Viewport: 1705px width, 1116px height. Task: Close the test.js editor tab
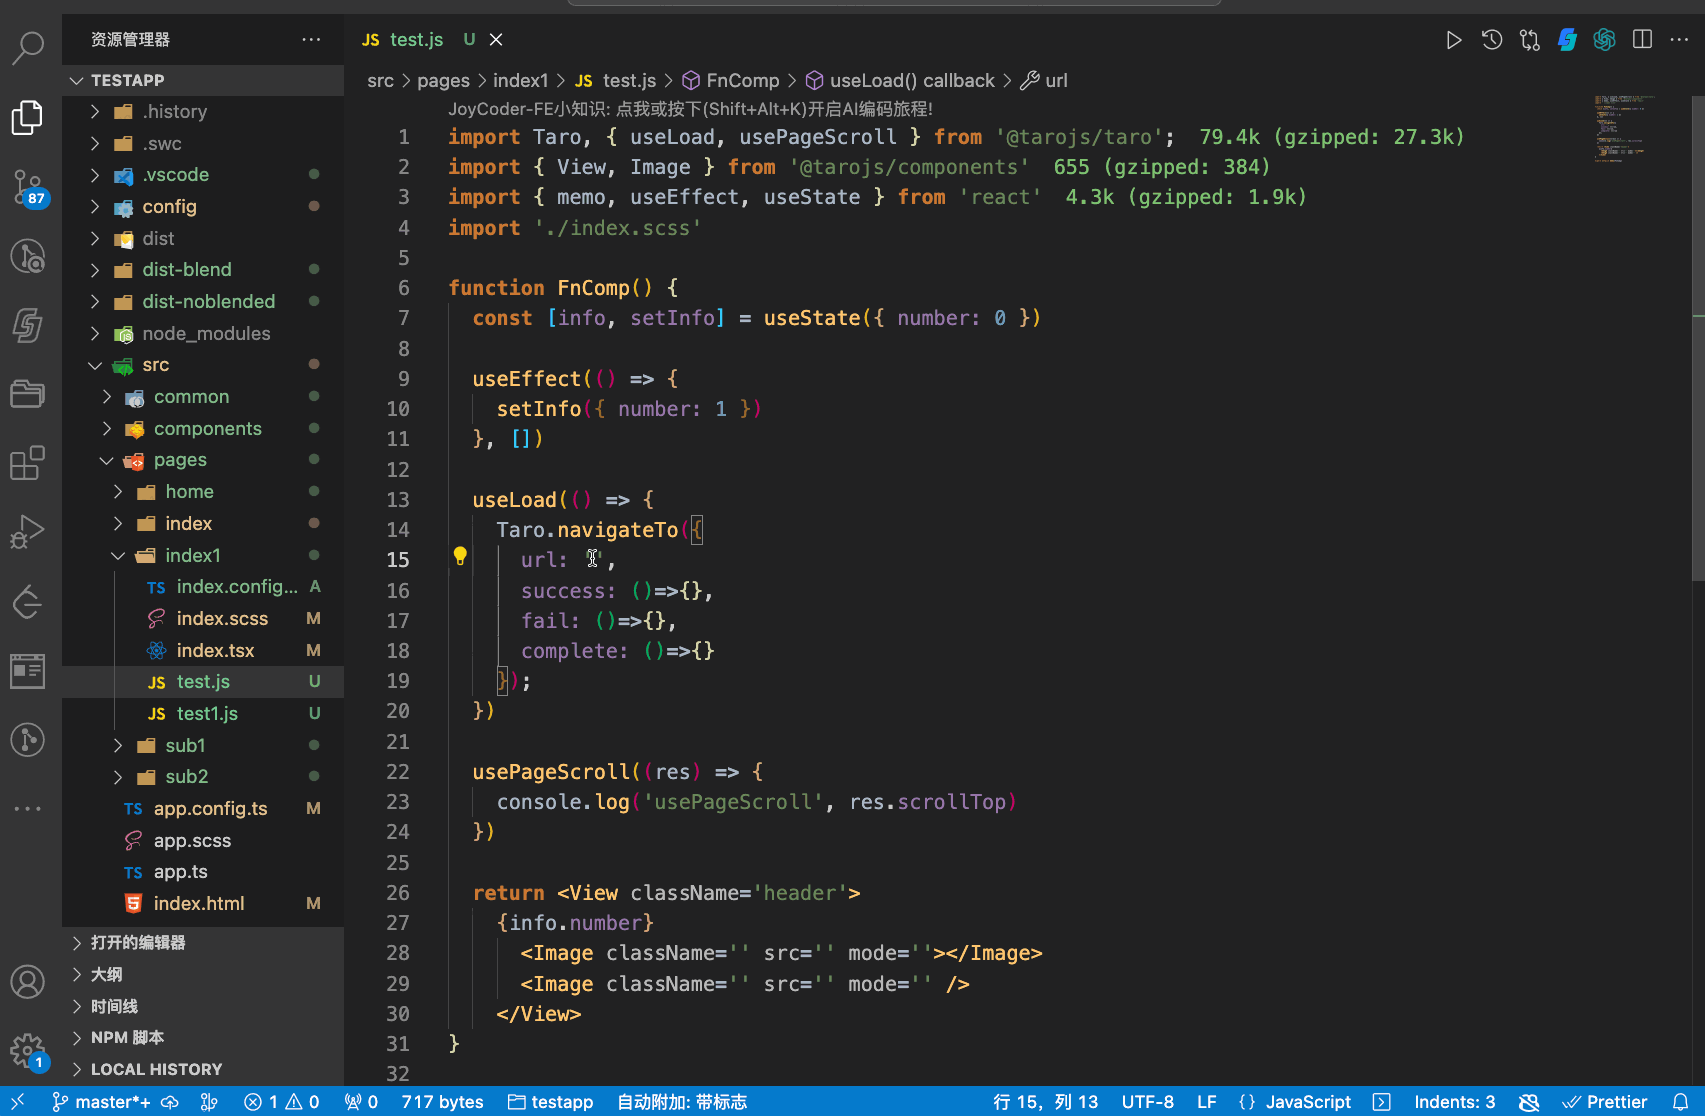tap(496, 40)
